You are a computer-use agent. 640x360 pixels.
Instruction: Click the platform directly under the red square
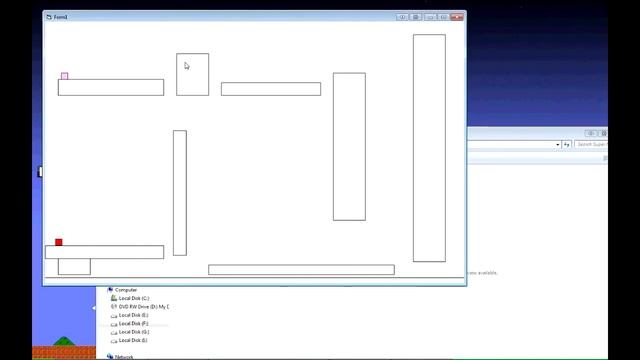pyautogui.click(x=104, y=252)
